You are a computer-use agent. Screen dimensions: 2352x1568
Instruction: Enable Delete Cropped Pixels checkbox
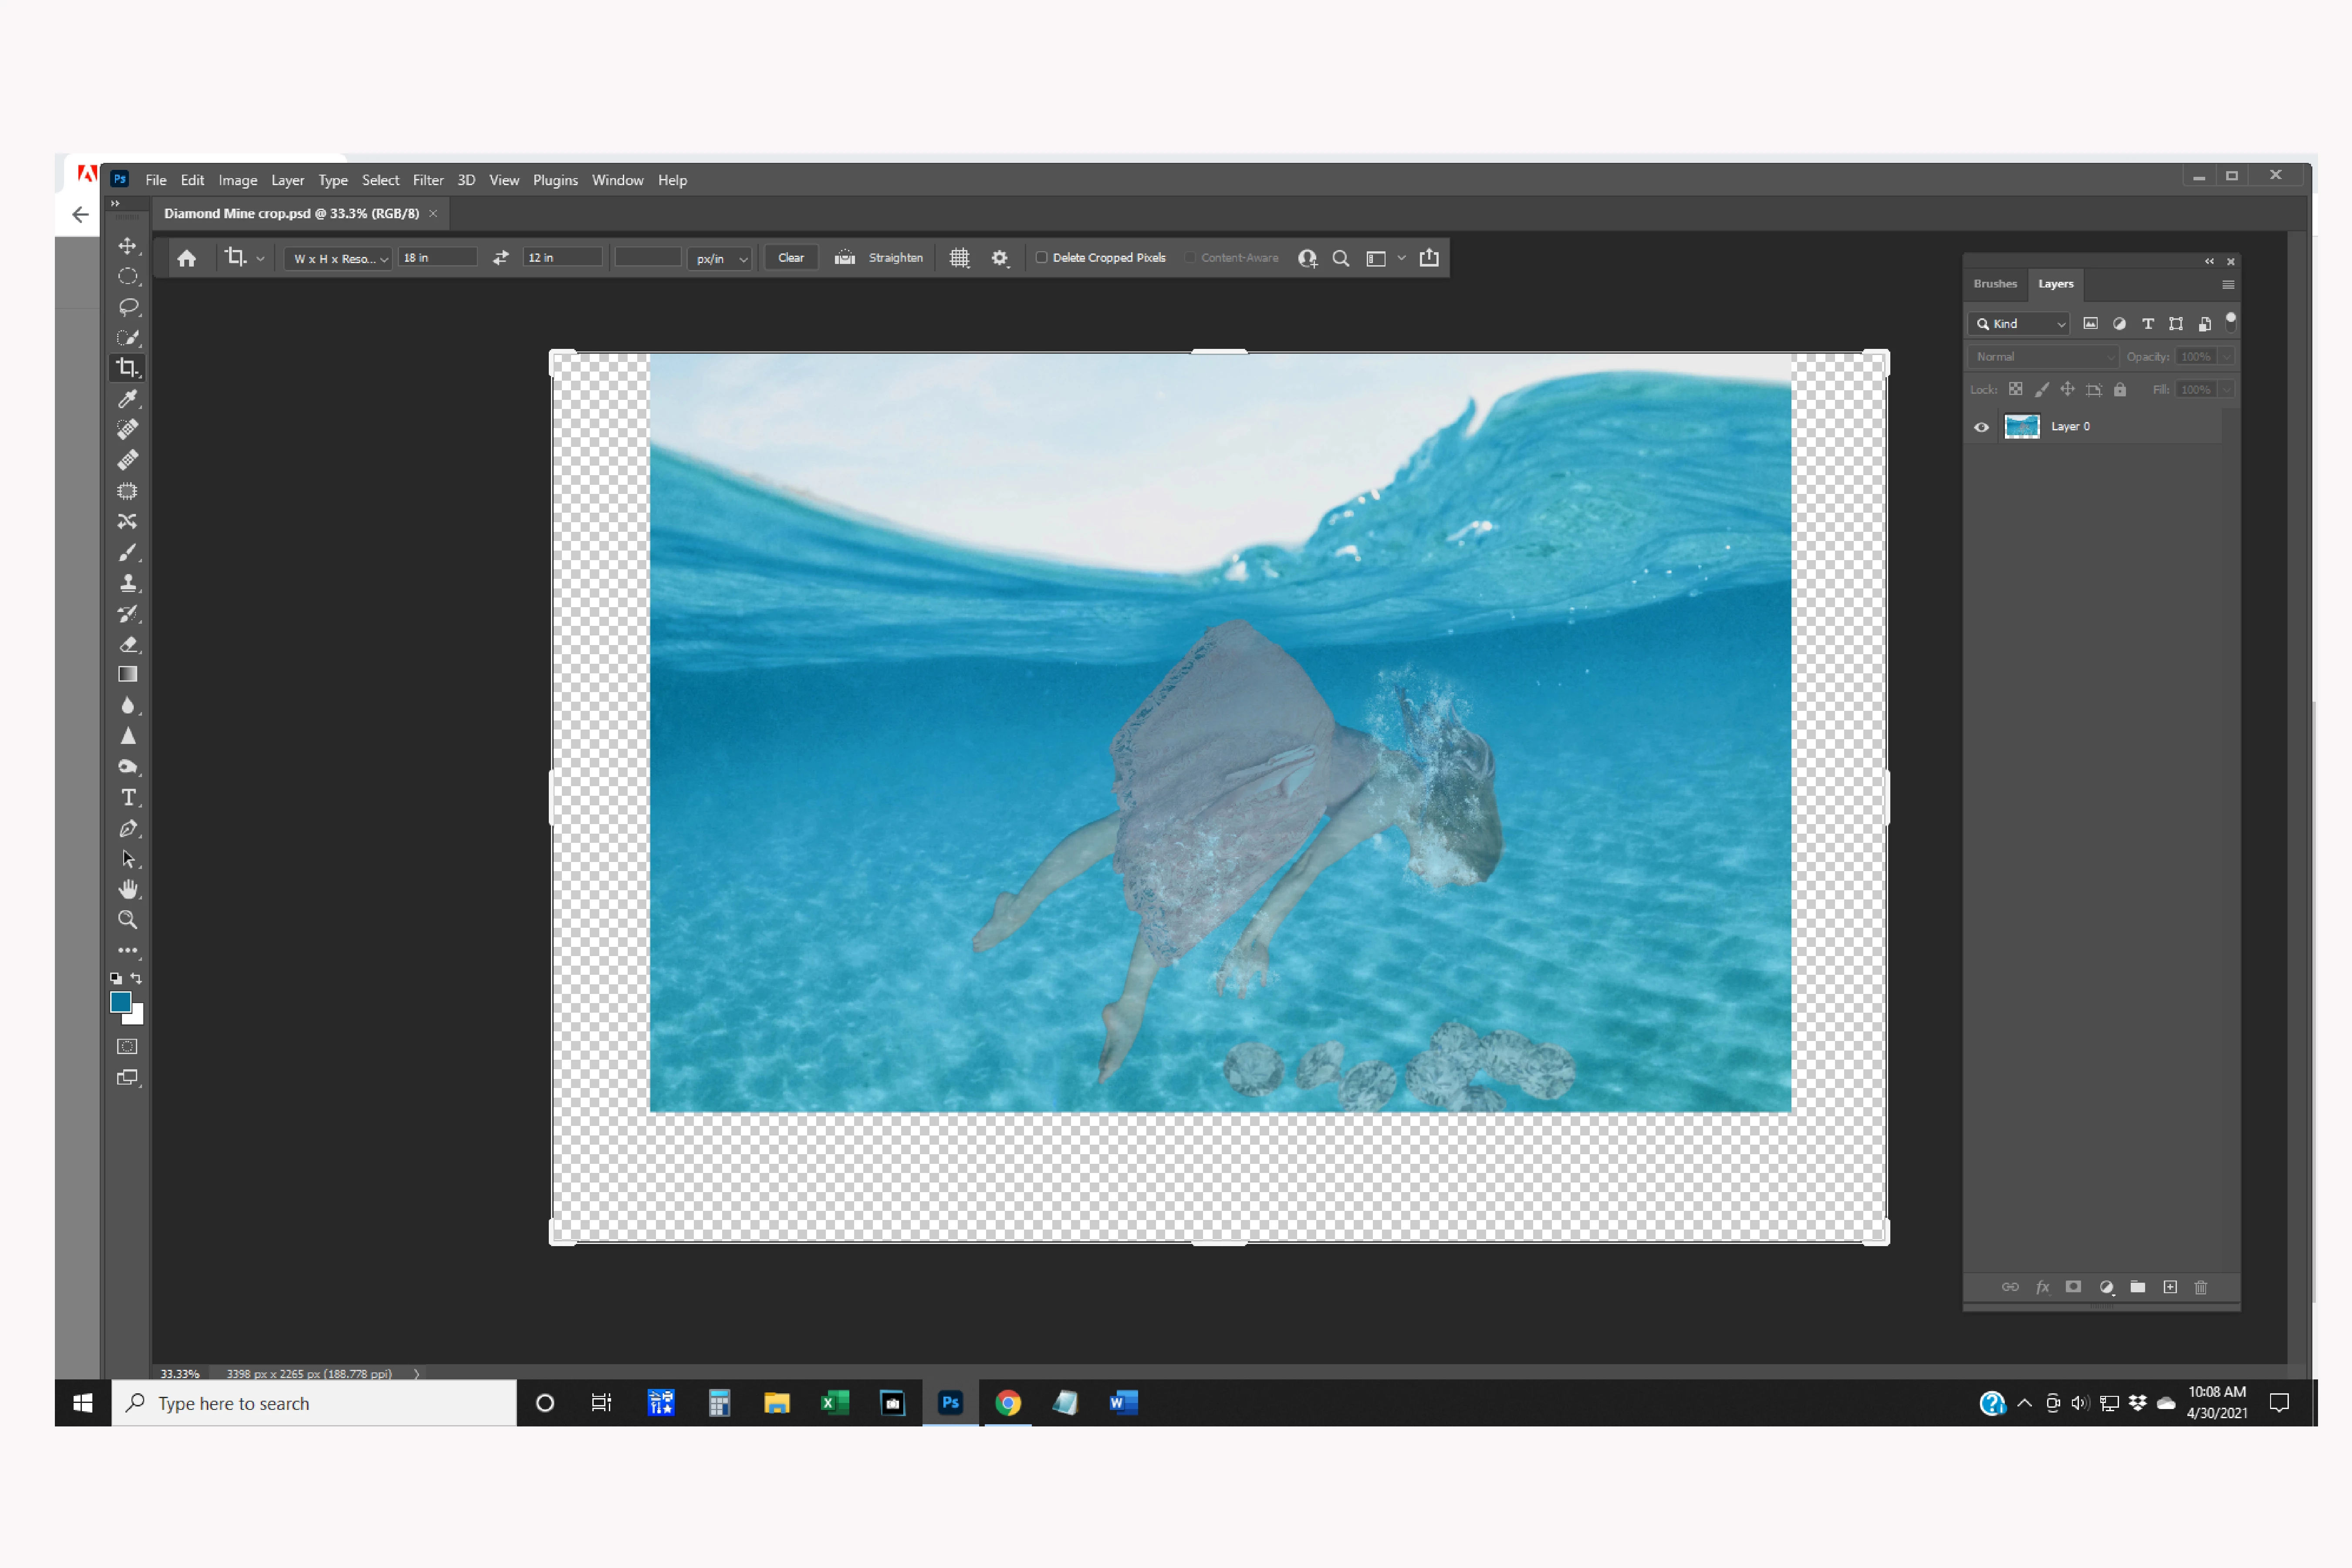1041,258
